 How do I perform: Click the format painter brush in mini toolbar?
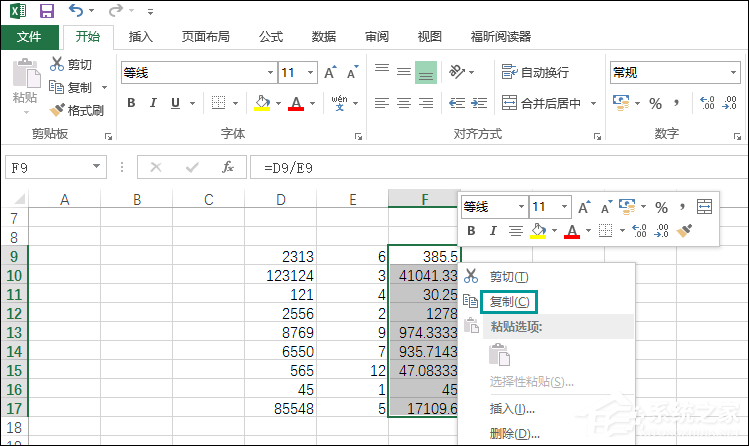(x=686, y=232)
